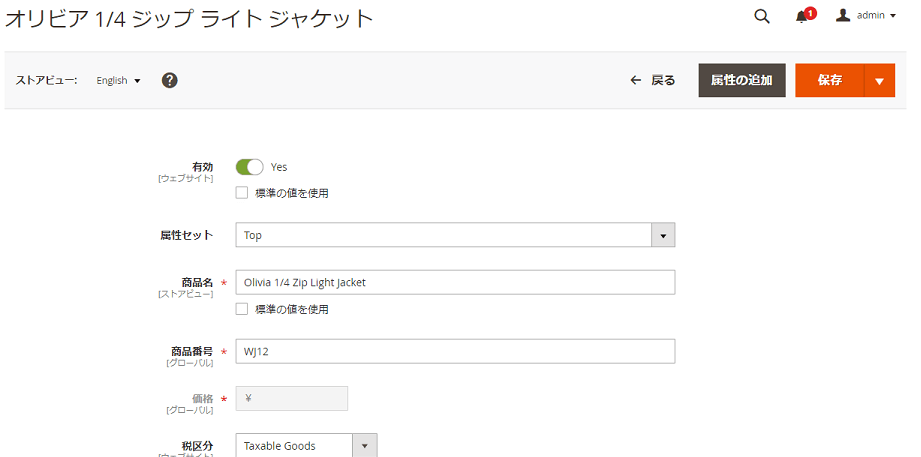Open the 属性セット dropdown showing Top

tap(455, 235)
